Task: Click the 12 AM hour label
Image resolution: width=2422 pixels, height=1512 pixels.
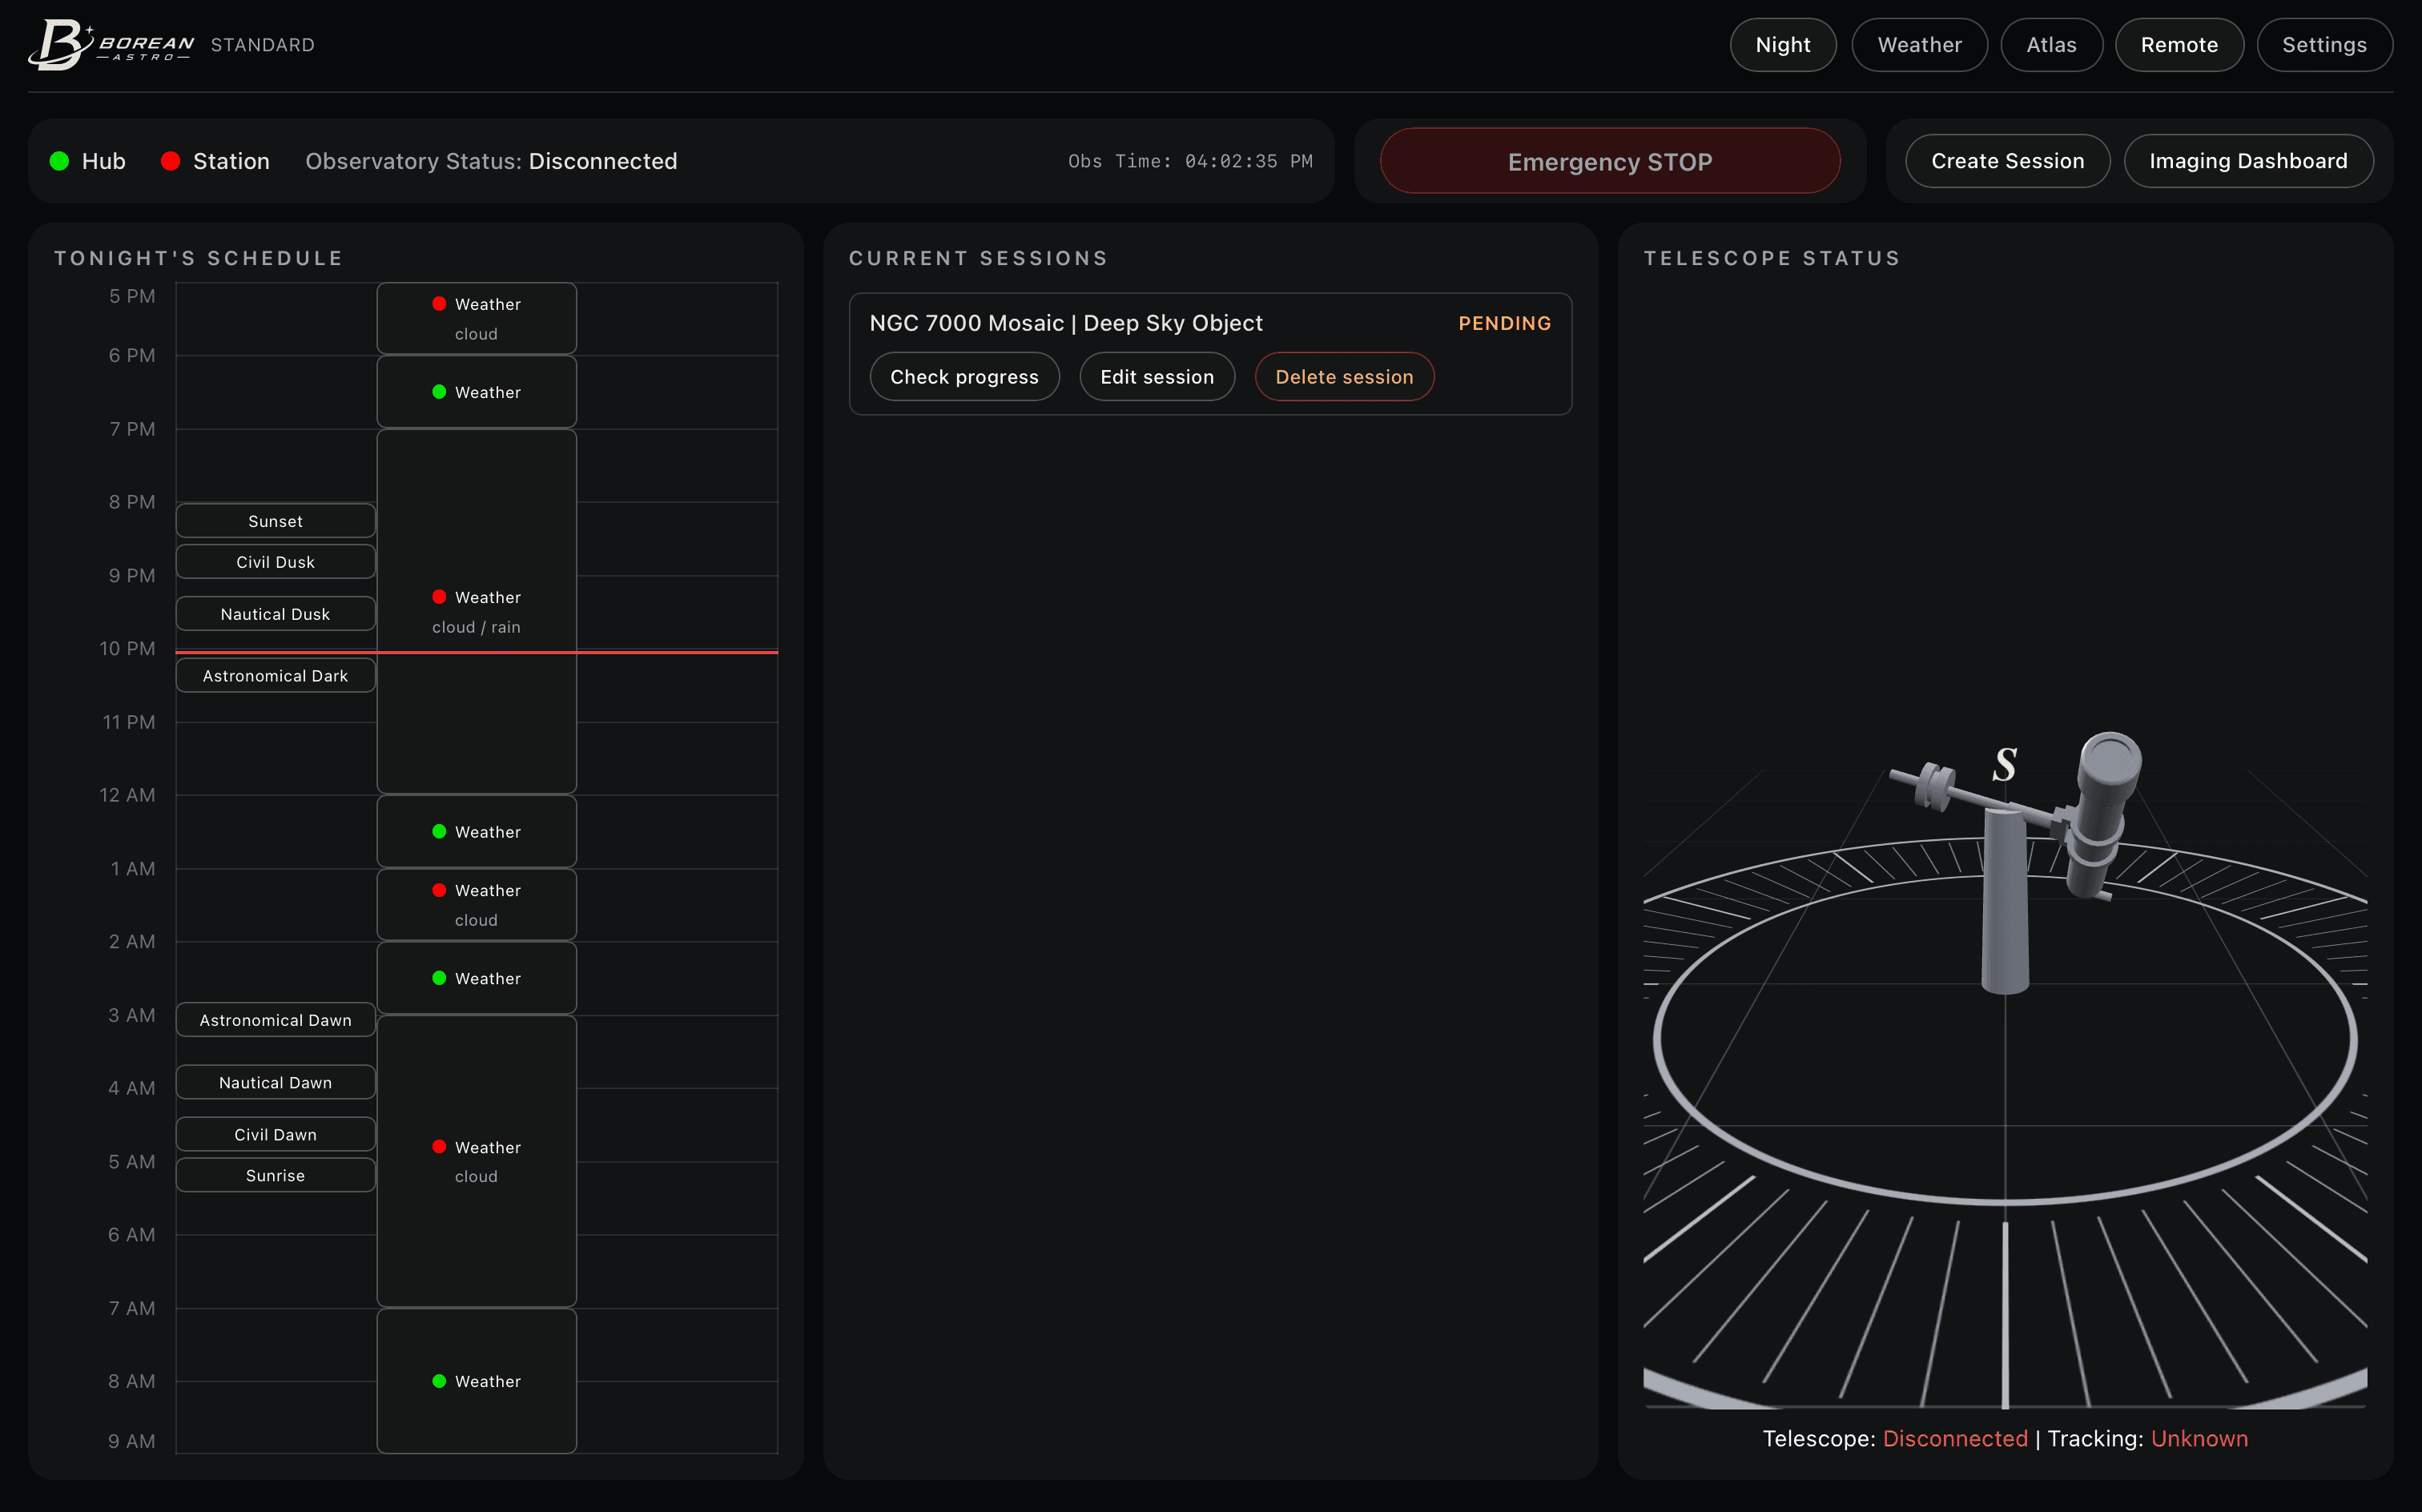Action: (x=127, y=795)
